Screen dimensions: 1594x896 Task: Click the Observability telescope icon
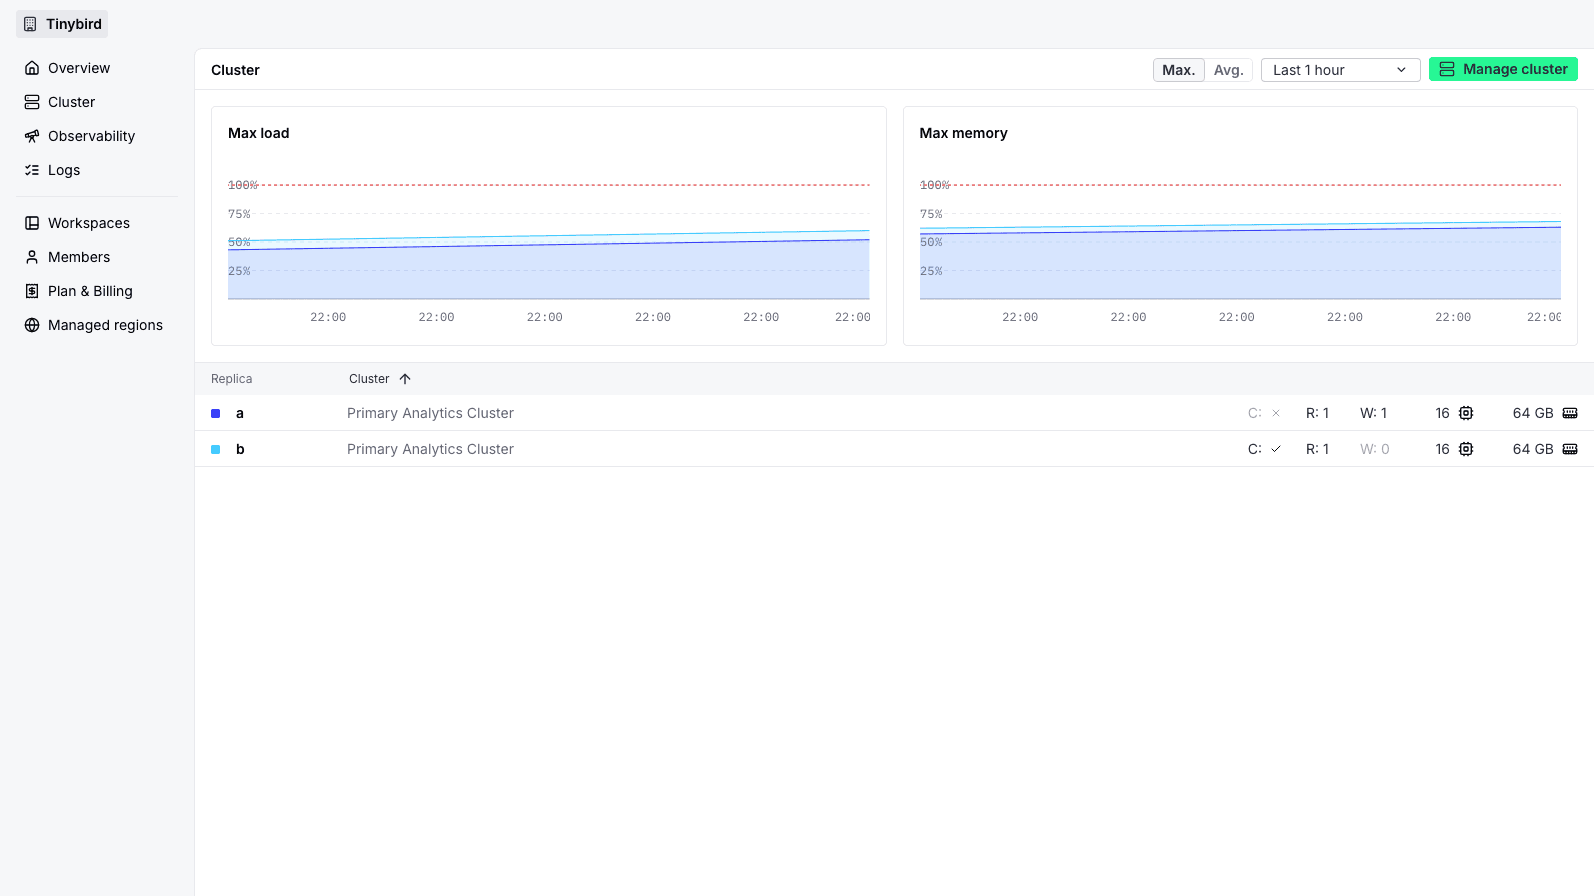(x=32, y=136)
